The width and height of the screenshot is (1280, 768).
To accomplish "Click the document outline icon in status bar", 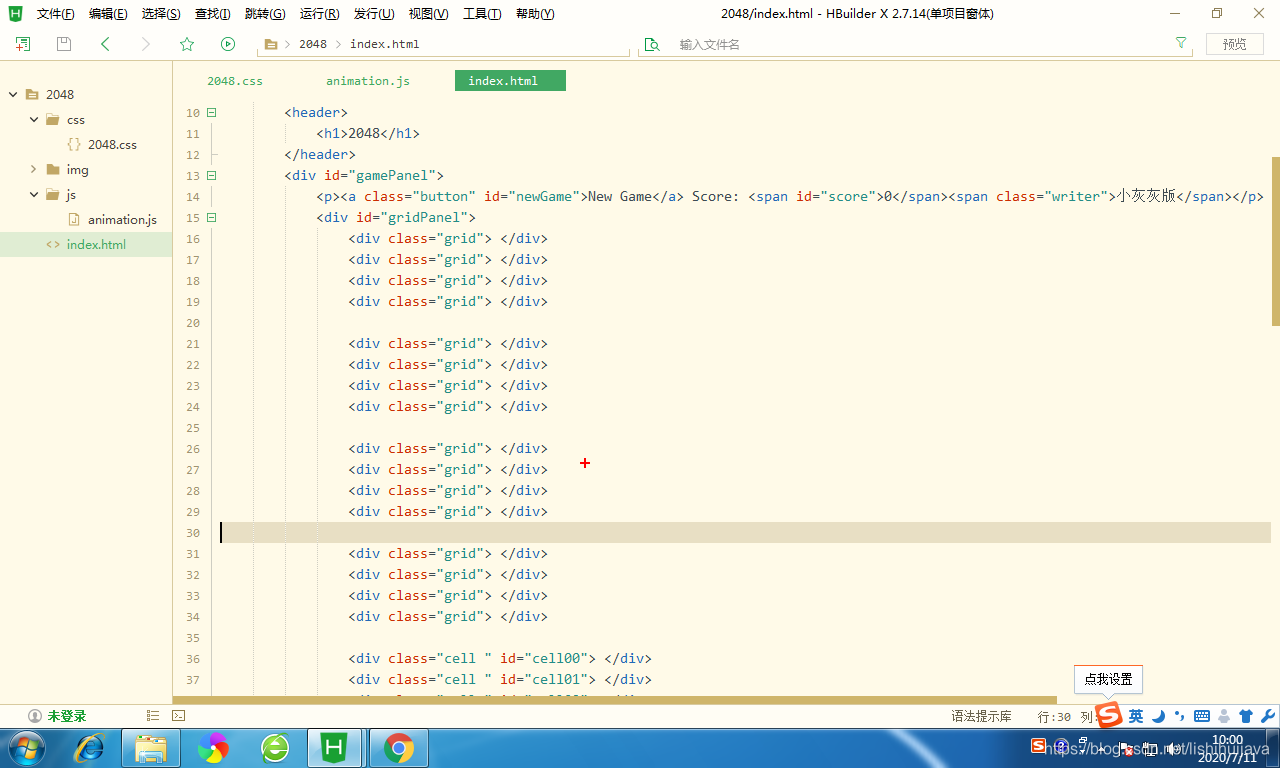I will coord(153,716).
